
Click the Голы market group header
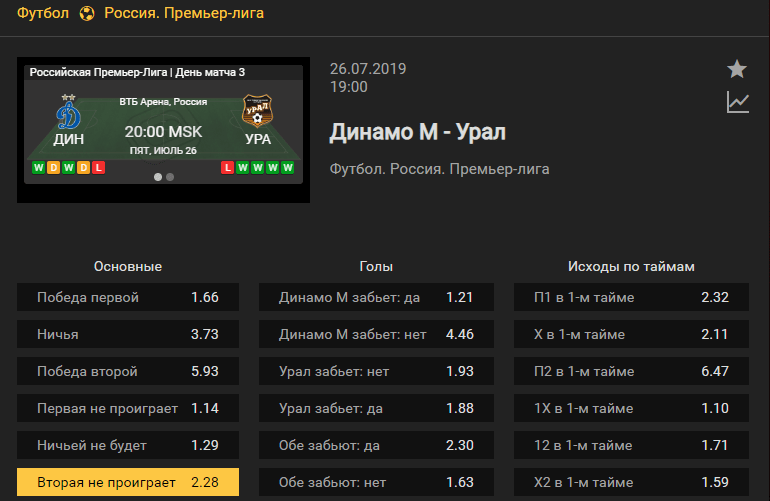376,266
